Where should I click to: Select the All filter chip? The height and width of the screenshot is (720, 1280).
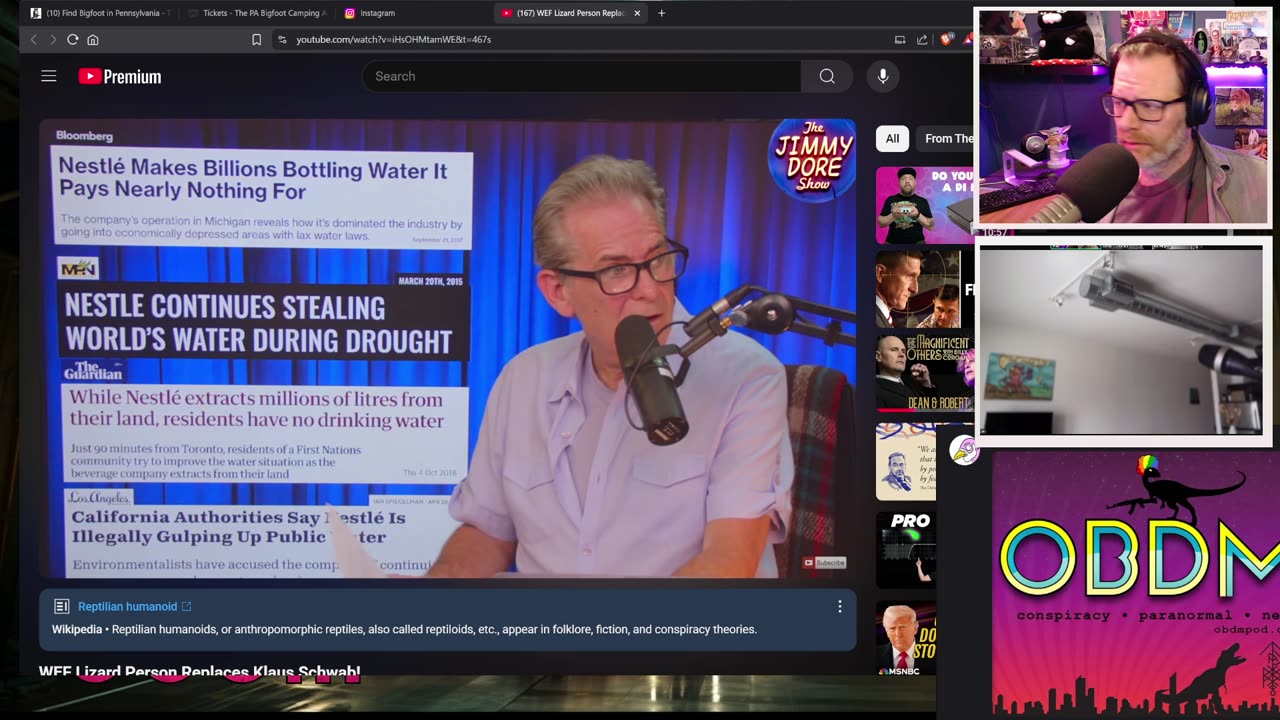[892, 138]
